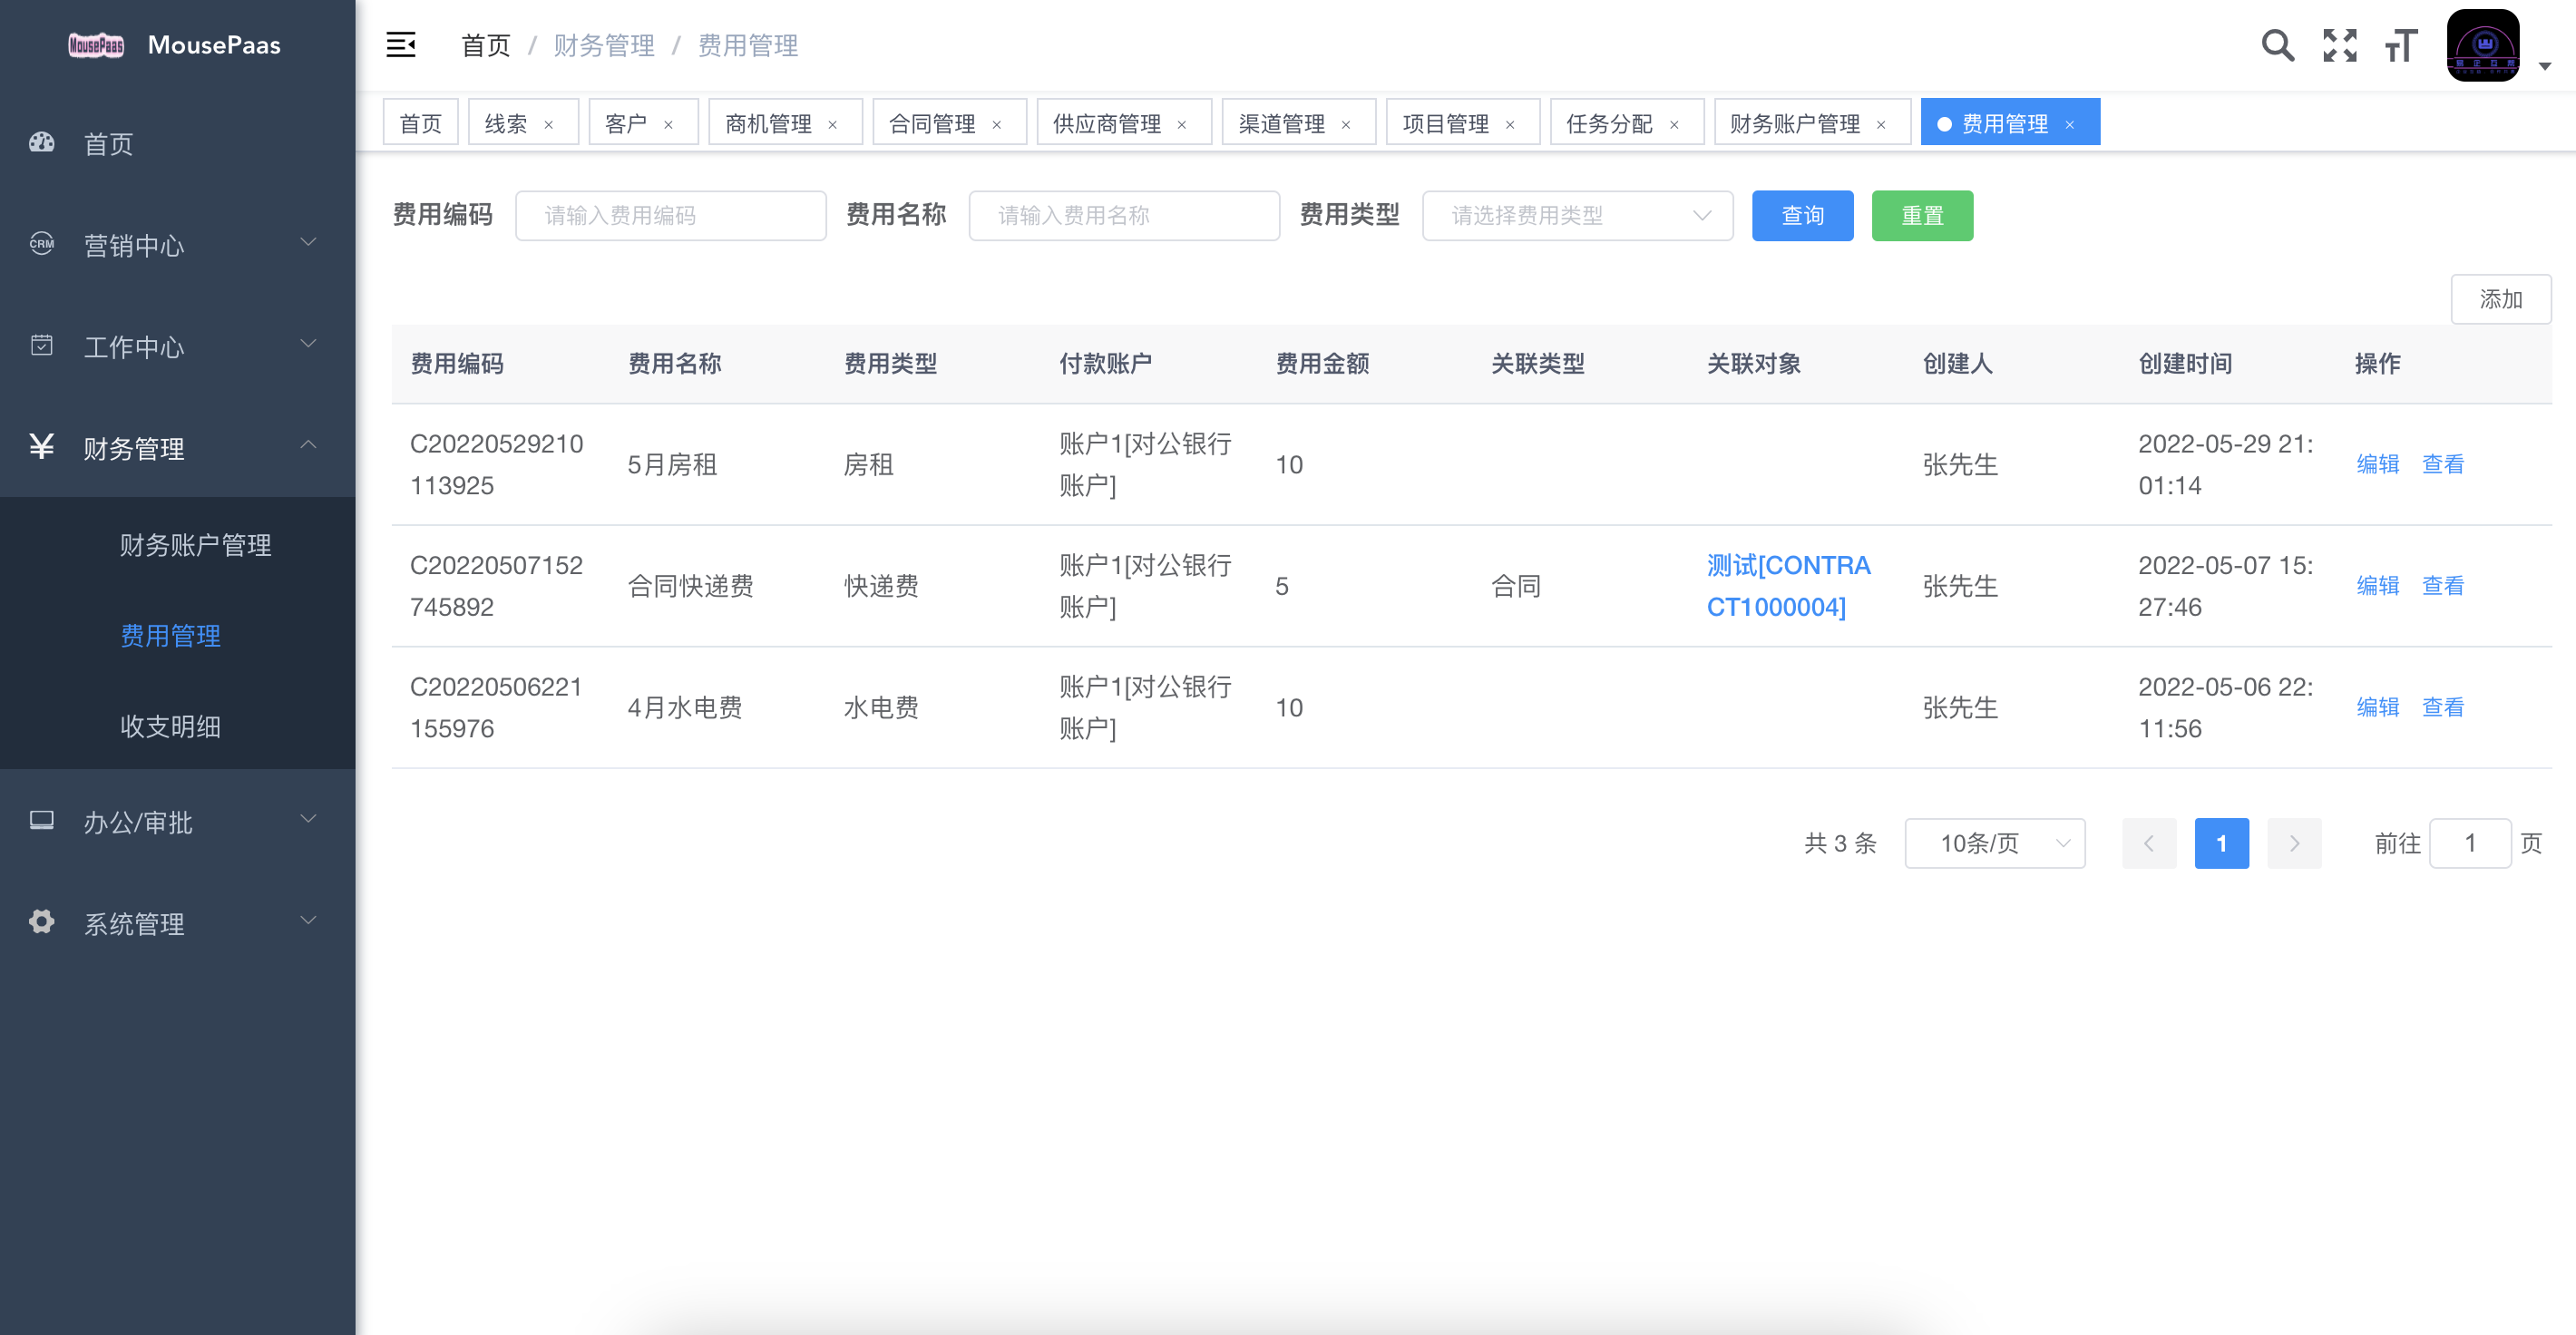Focus the 费用编码 input field
Image resolution: width=2576 pixels, height=1335 pixels.
click(670, 215)
